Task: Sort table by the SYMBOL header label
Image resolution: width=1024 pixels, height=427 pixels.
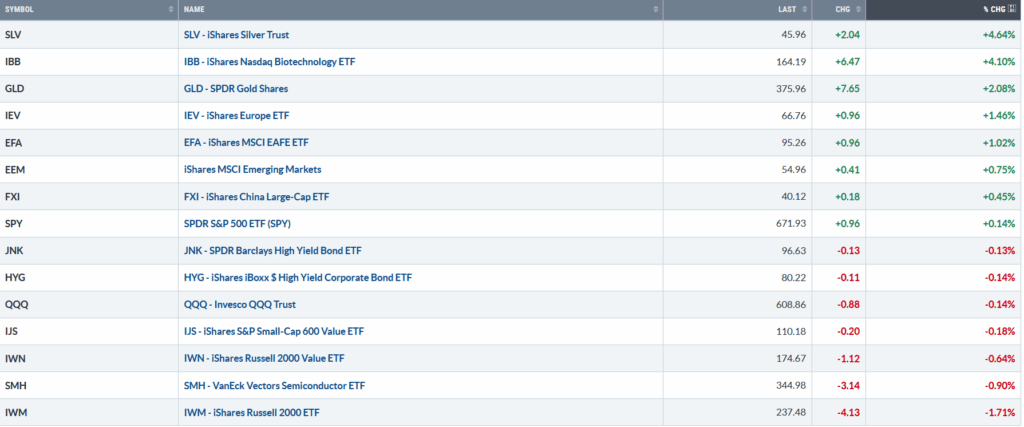Action: pos(22,9)
